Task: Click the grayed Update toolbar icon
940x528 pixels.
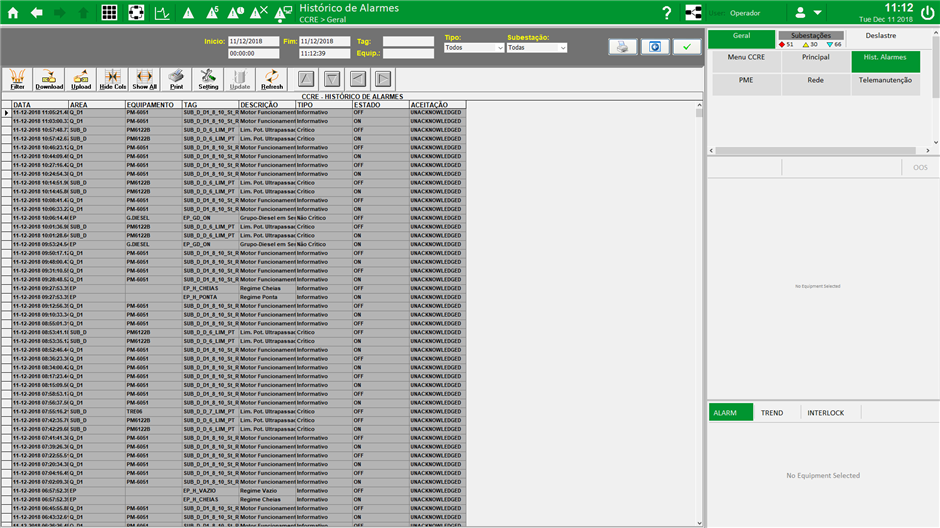Action: click(x=240, y=79)
